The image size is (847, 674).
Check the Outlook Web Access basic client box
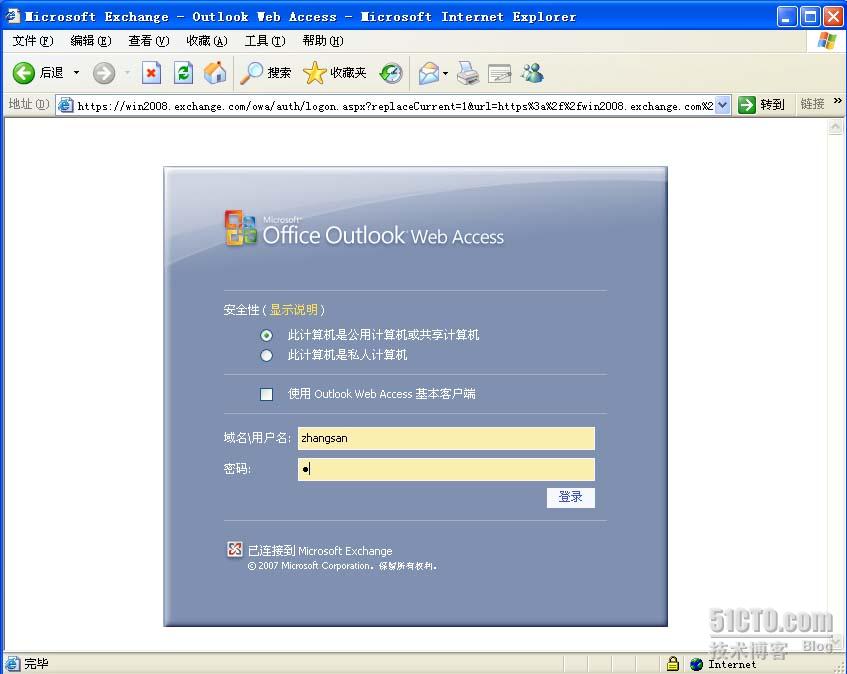[266, 394]
